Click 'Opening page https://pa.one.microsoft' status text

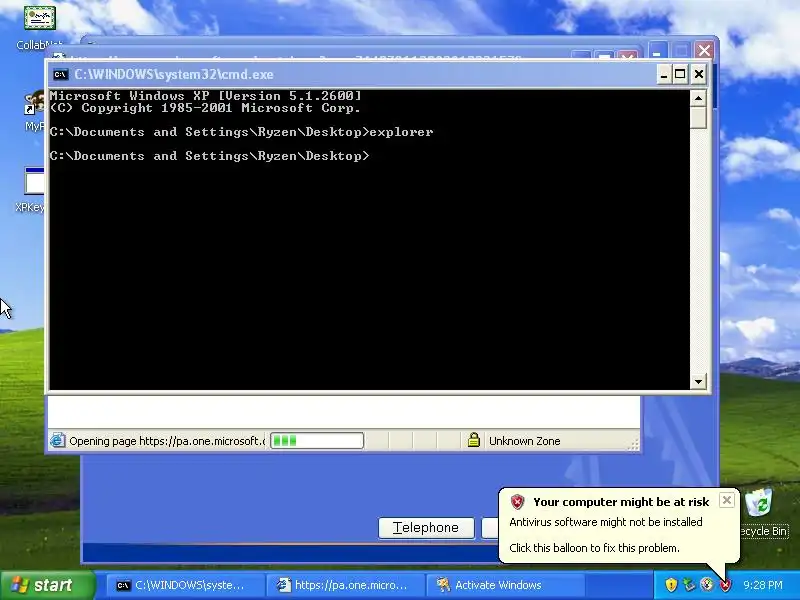[167, 441]
